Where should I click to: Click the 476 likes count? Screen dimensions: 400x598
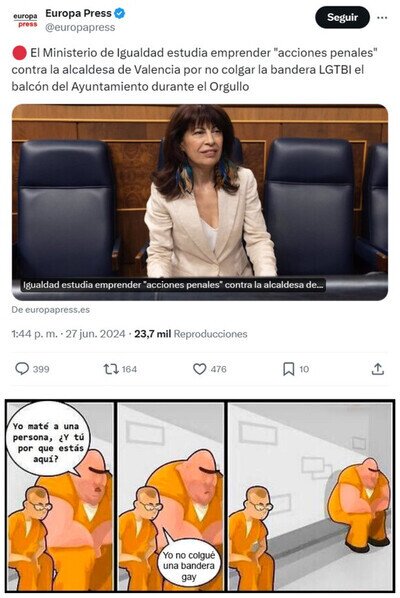click(218, 369)
